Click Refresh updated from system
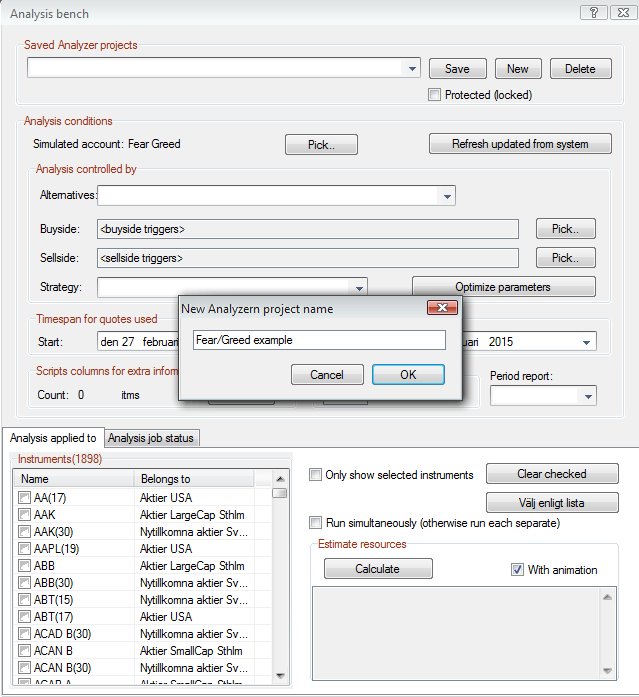The image size is (639, 697). pyautogui.click(x=520, y=144)
